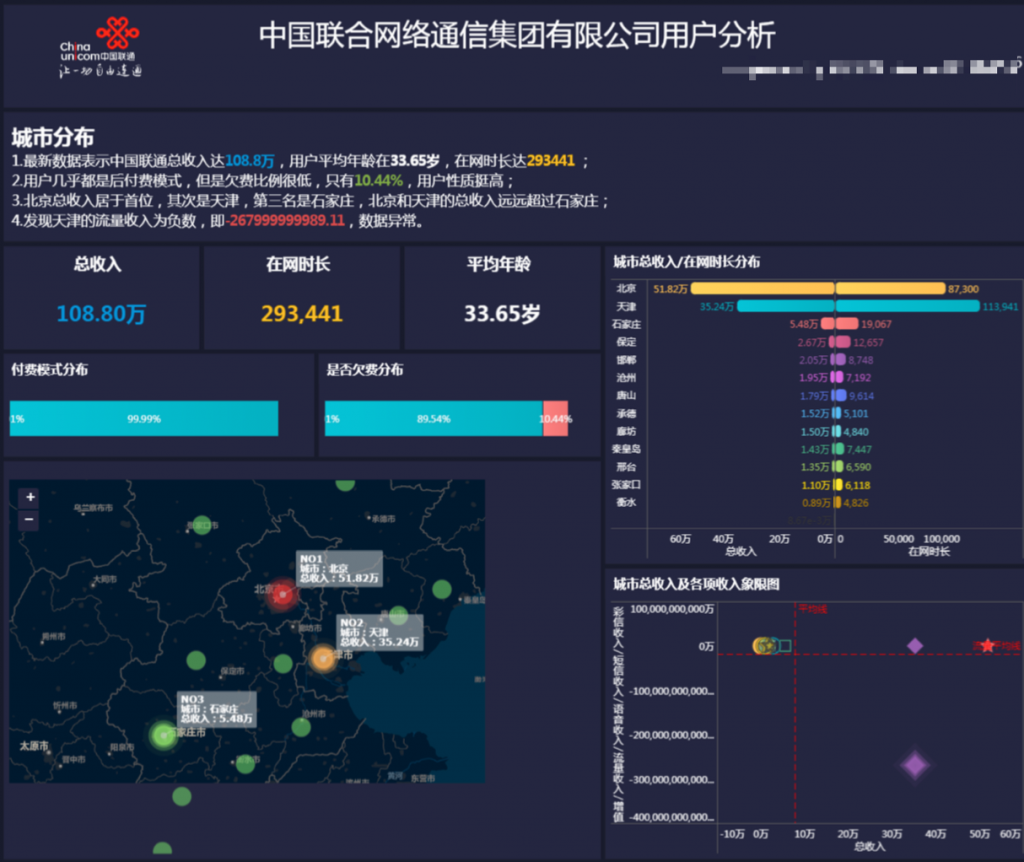Viewport: 1024px width, 862px height.
Task: Select the green Shijiazhuang marker on map
Action: (x=163, y=735)
